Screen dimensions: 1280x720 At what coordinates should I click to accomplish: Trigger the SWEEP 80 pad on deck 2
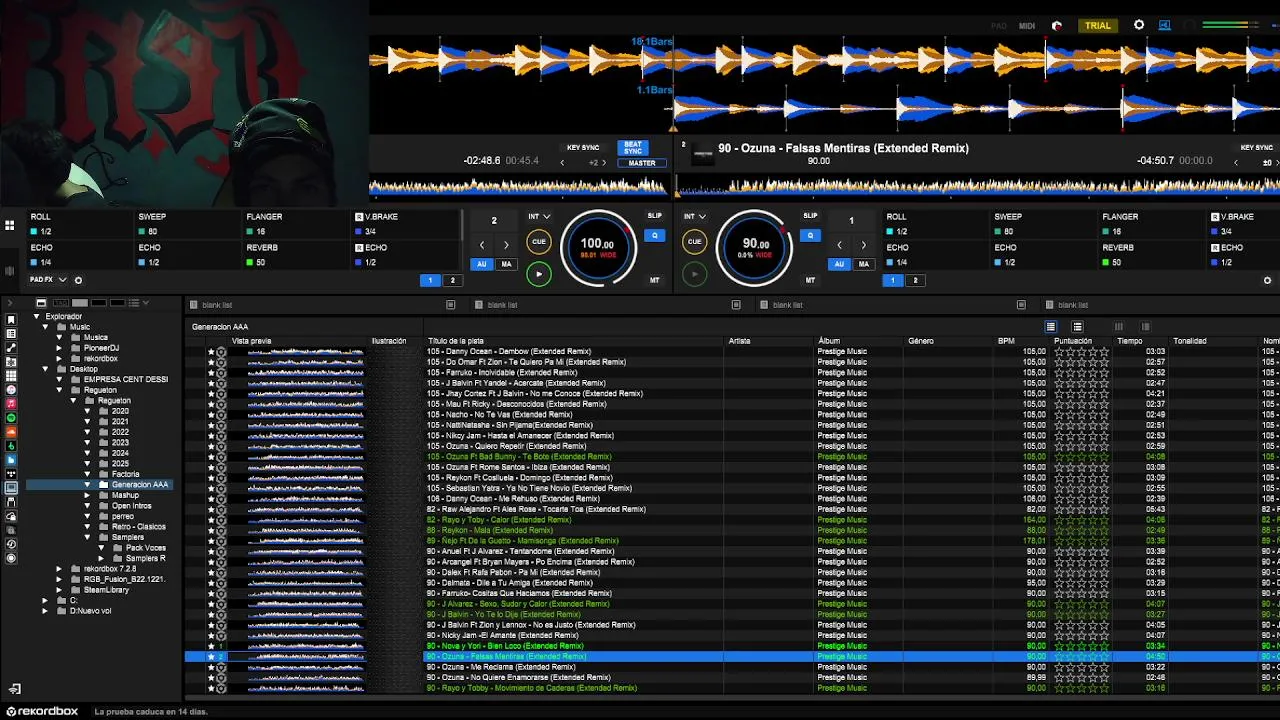tap(1042, 224)
